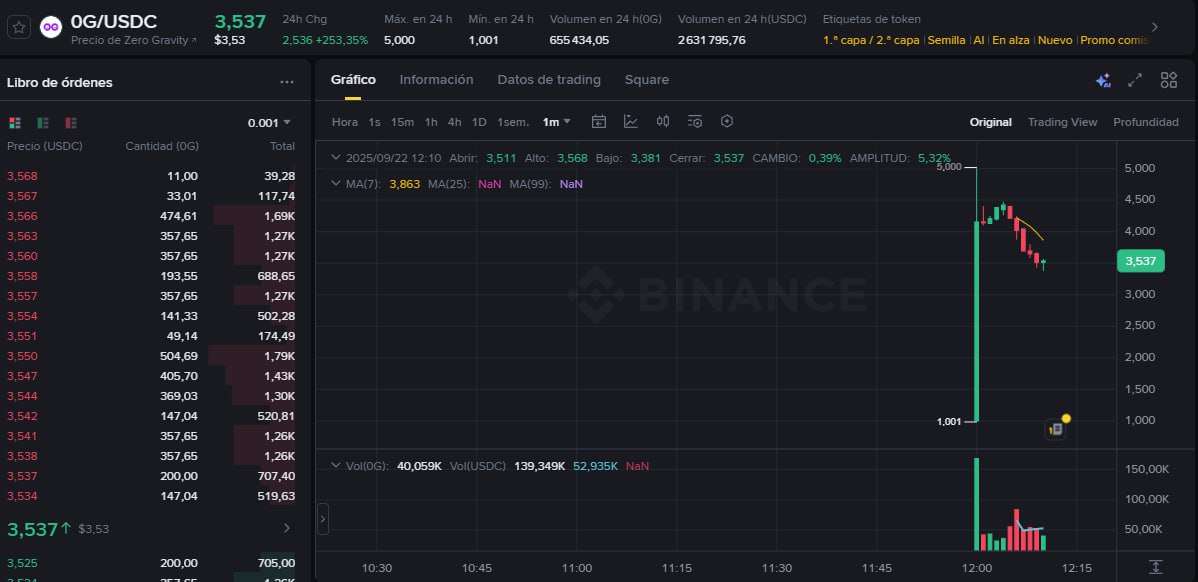
Task: Expand side panel handle left of chart
Action: point(322,519)
